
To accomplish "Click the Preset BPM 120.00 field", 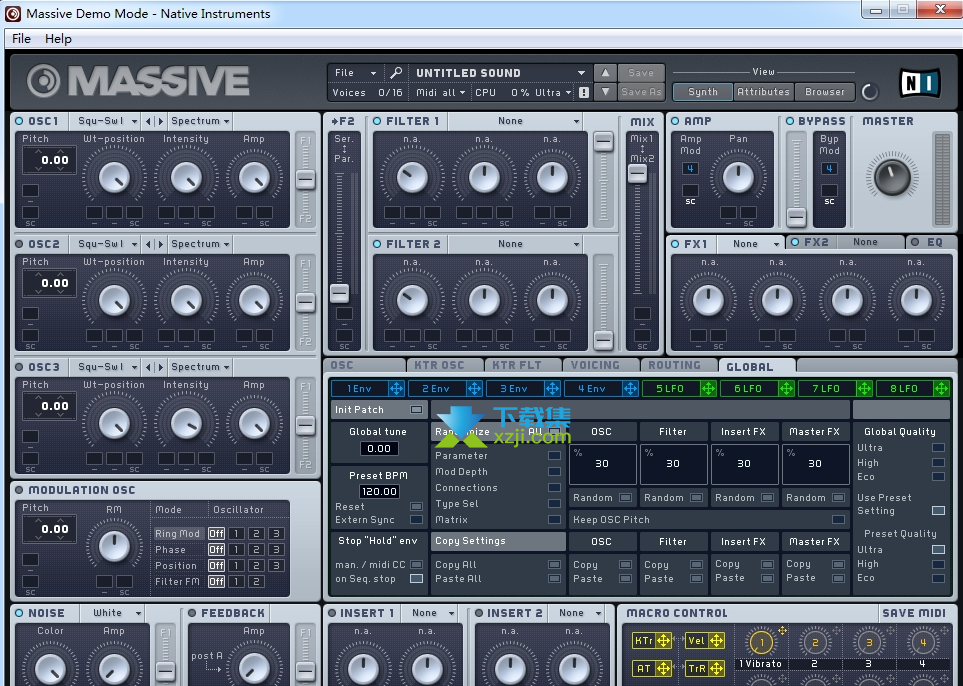I will 379,491.
